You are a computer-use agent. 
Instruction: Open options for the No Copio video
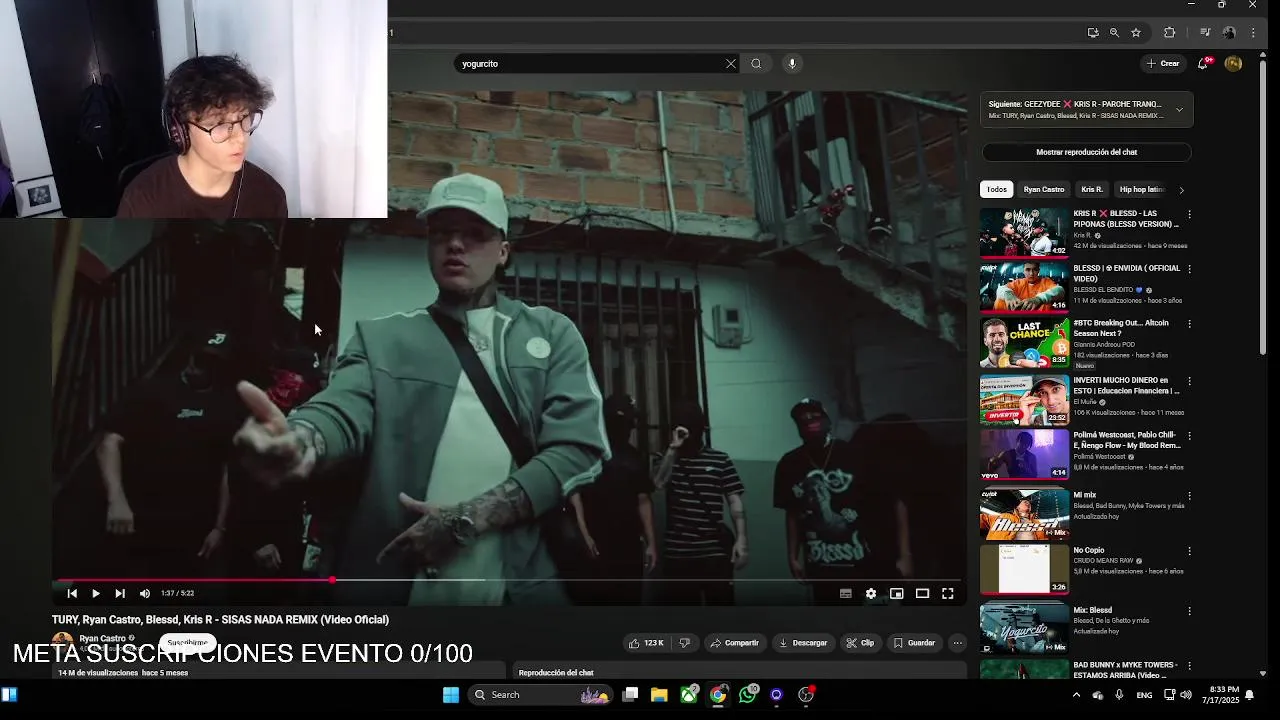[1189, 552]
